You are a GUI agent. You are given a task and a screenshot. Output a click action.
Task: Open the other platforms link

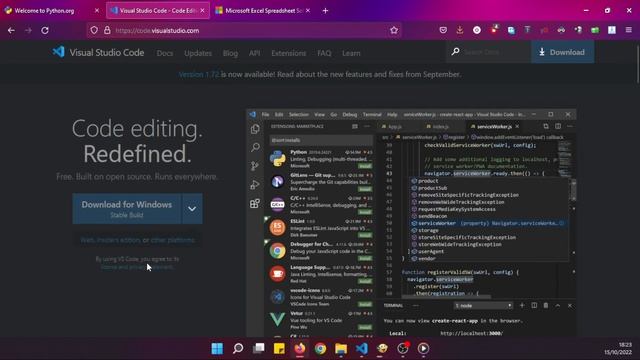[x=173, y=240]
